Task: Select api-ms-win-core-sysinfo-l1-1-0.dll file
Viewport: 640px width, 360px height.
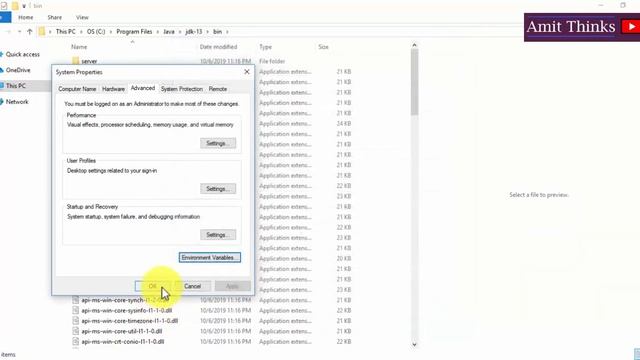Action: tap(127, 311)
